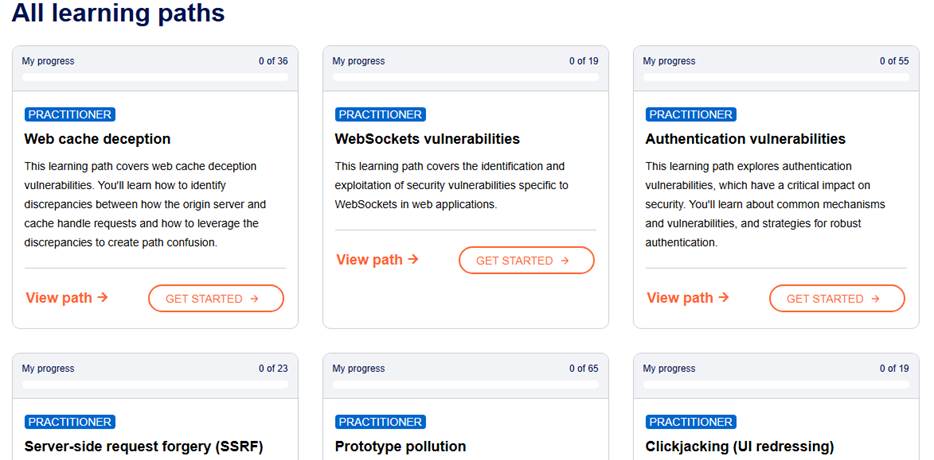This screenshot has height=460, width=934.
Task: Open Clickjacking (UI redressing) card title
Action: 739,446
